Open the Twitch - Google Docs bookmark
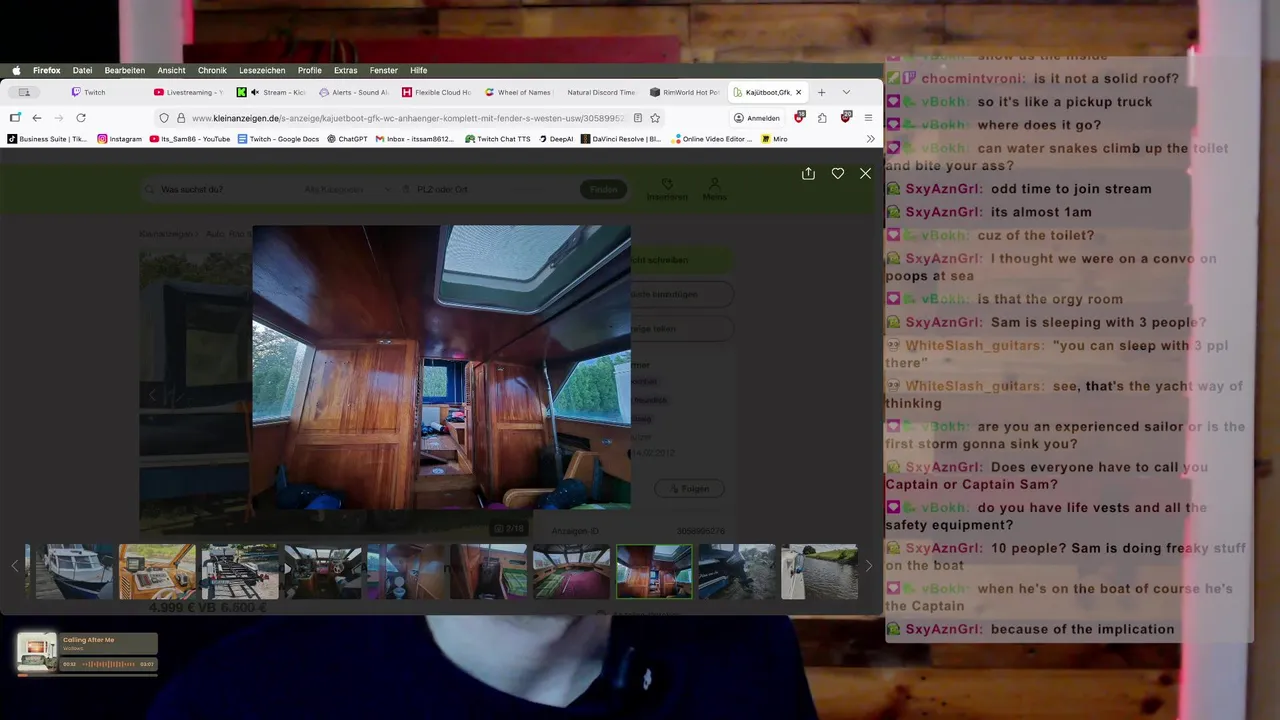The height and width of the screenshot is (720, 1280). coord(278,139)
